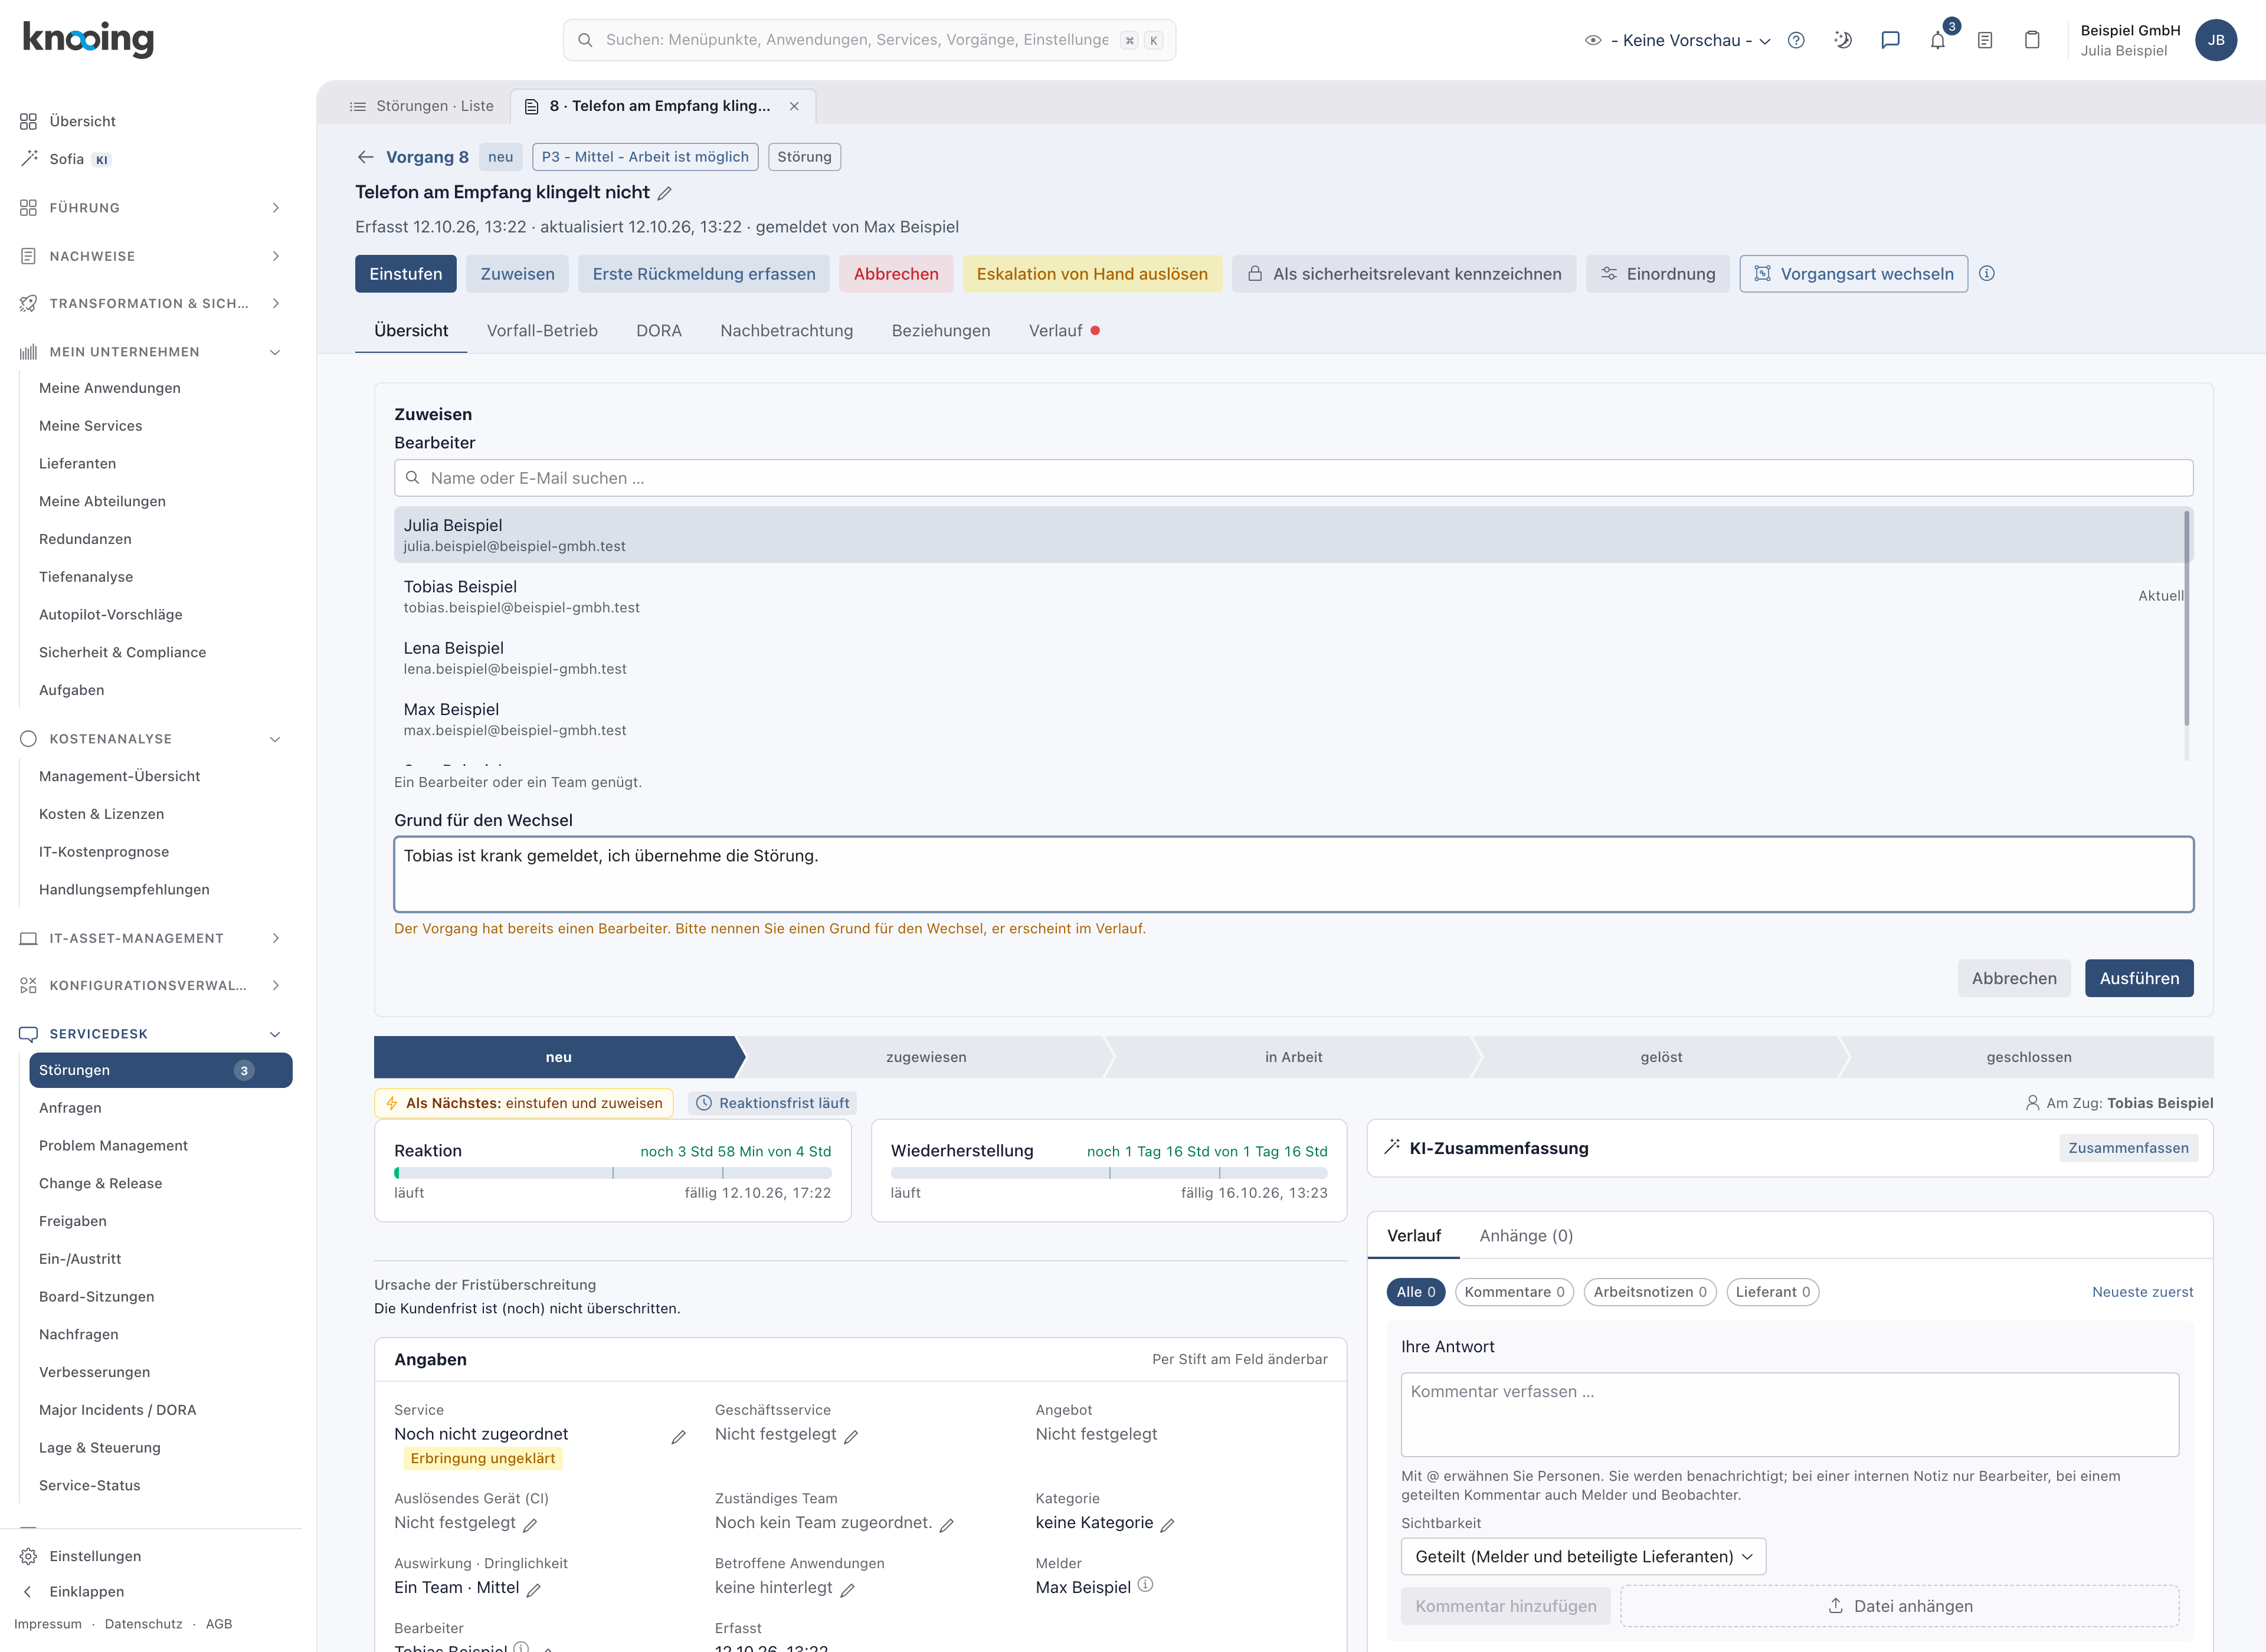Image resolution: width=2266 pixels, height=1652 pixels.
Task: Filter Verlauf by Lieferant
Action: coord(1772,1292)
